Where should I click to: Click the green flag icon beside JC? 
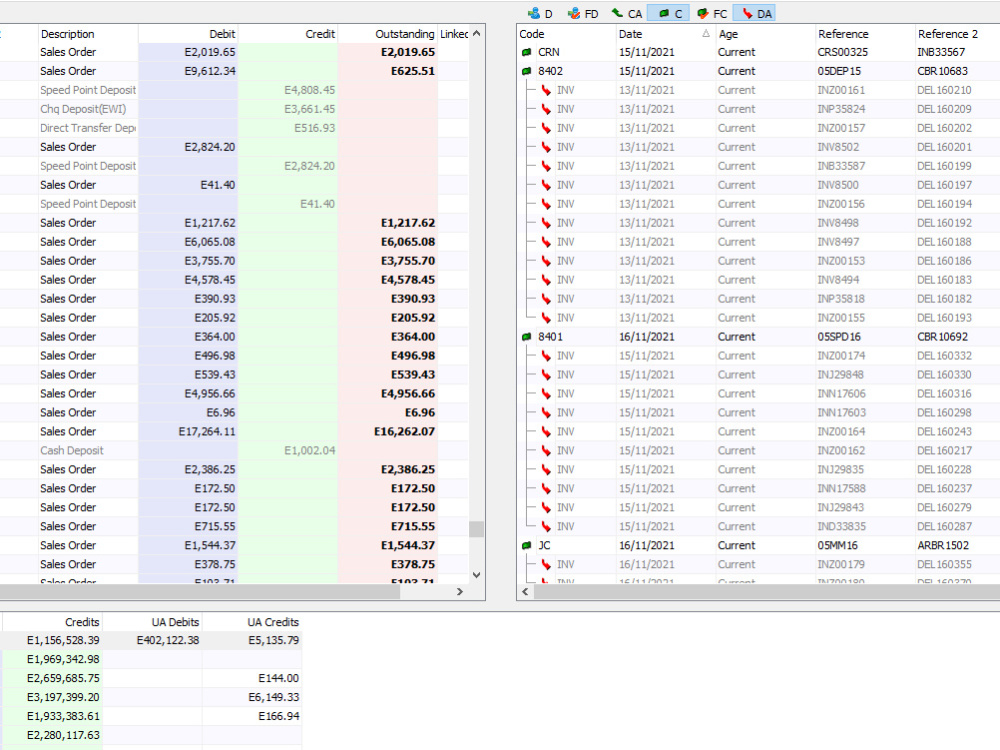[526, 545]
